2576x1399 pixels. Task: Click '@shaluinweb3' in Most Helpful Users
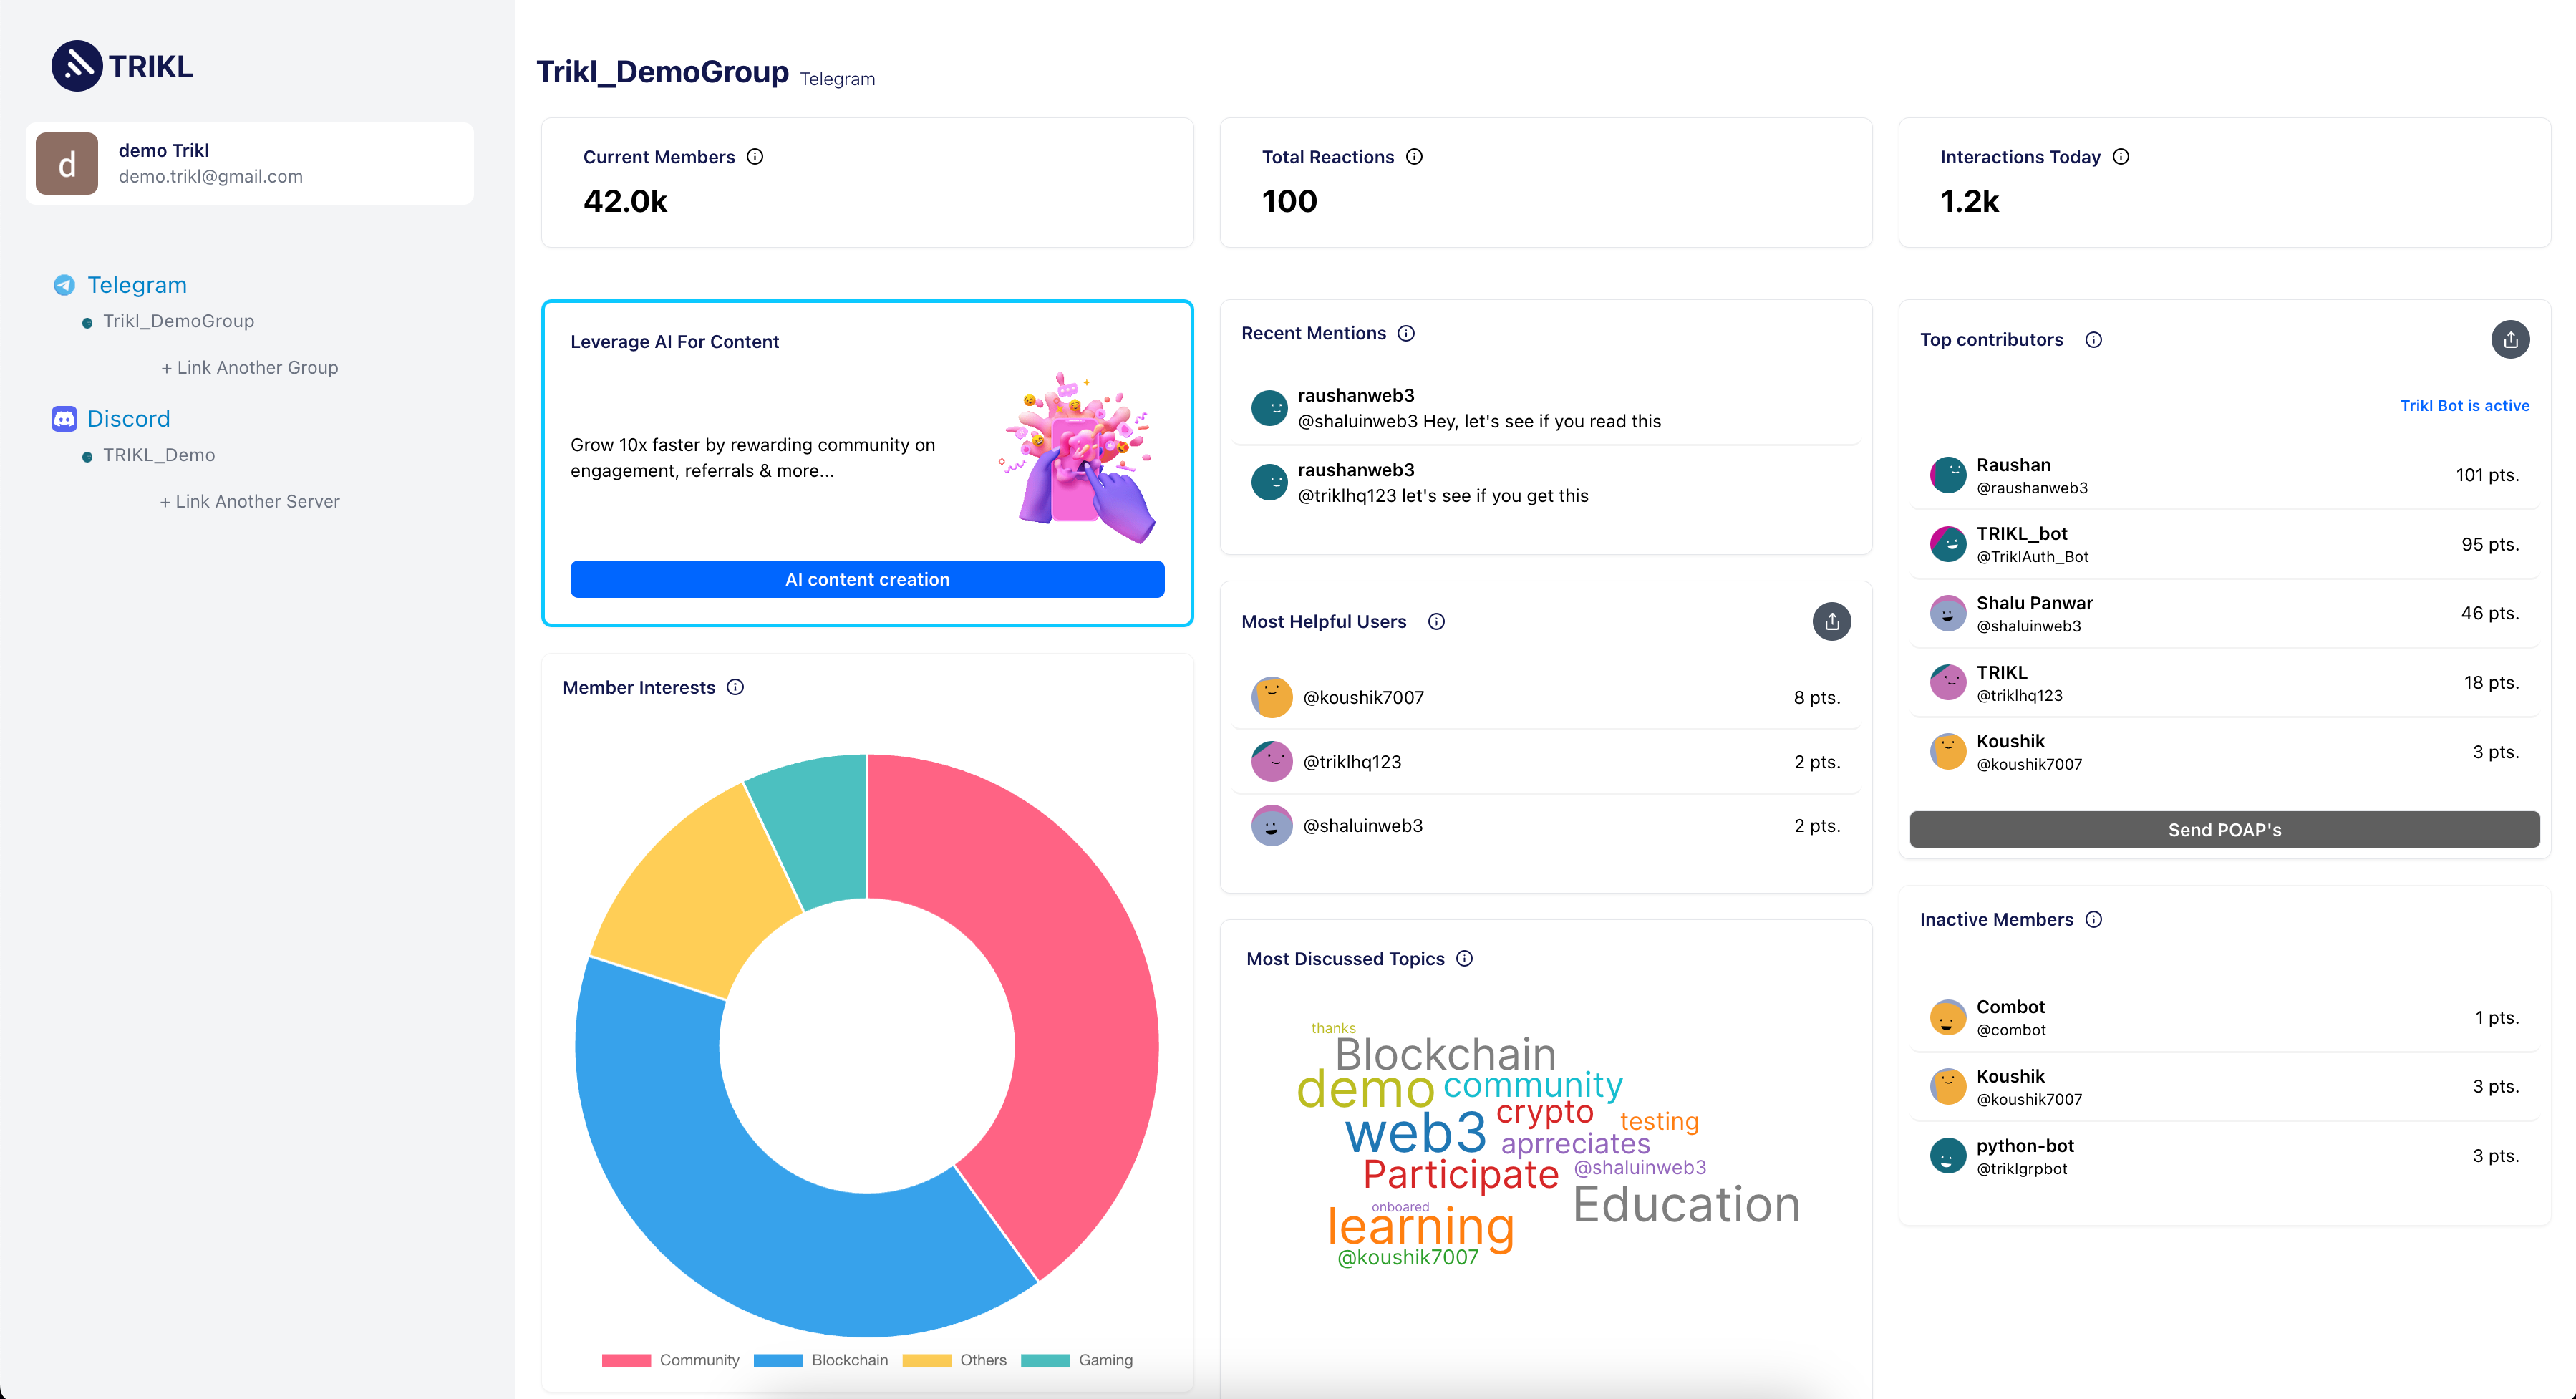(x=1362, y=826)
